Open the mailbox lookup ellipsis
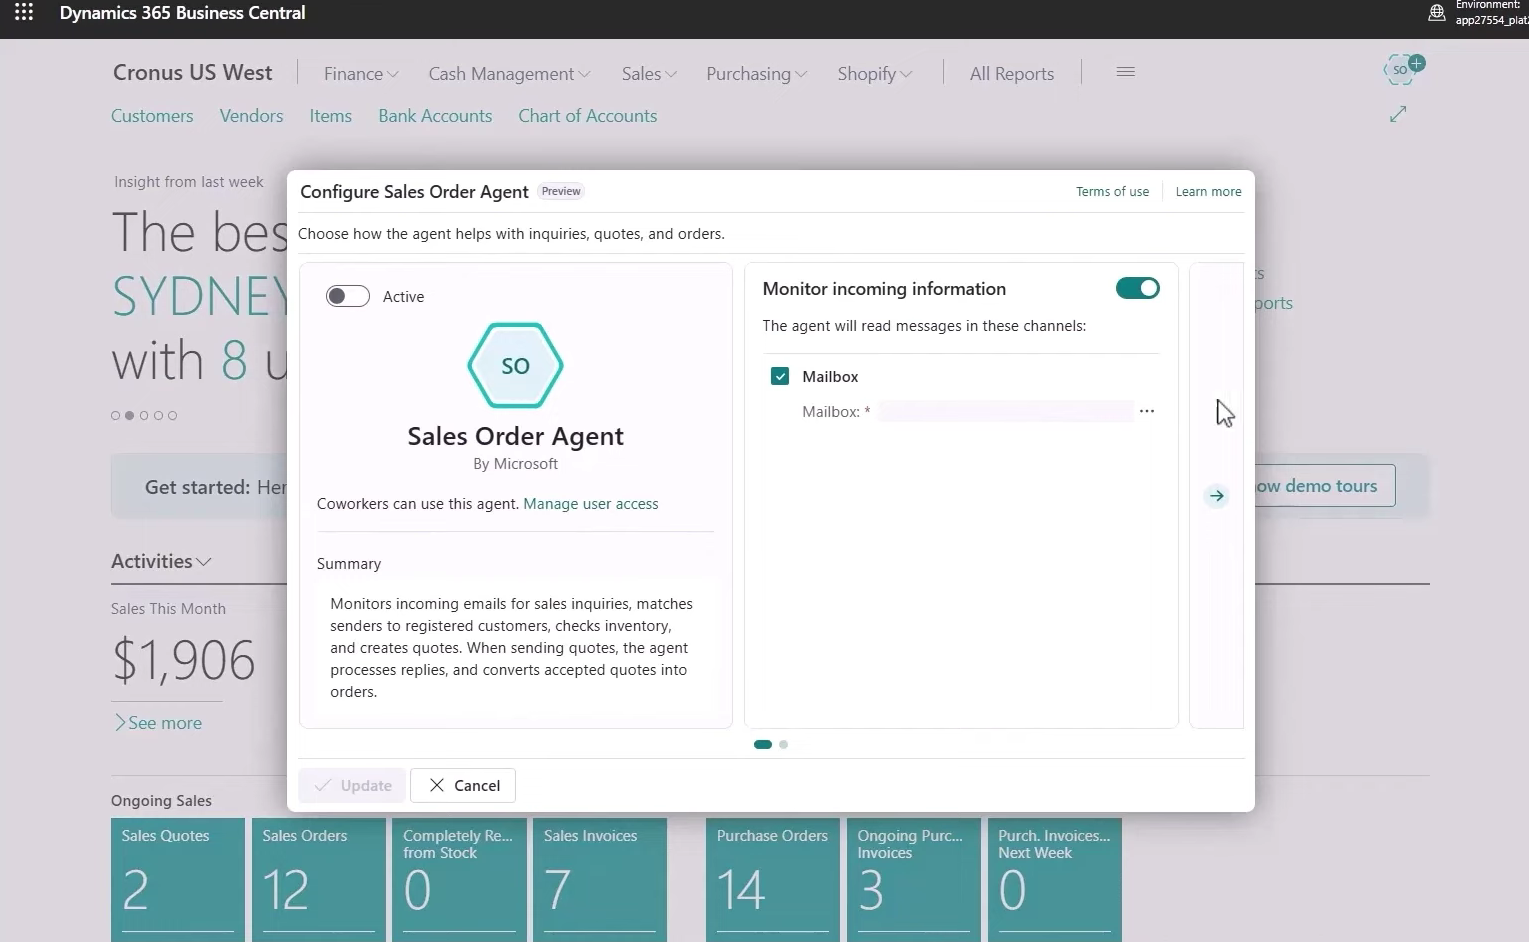1529x942 pixels. pyautogui.click(x=1147, y=411)
